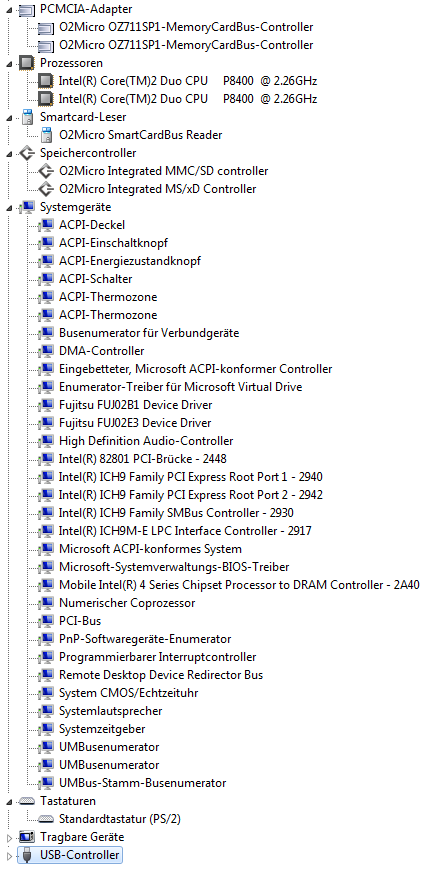
Task: Select Programmierbarer Interruptcontroller
Action: click(158, 657)
